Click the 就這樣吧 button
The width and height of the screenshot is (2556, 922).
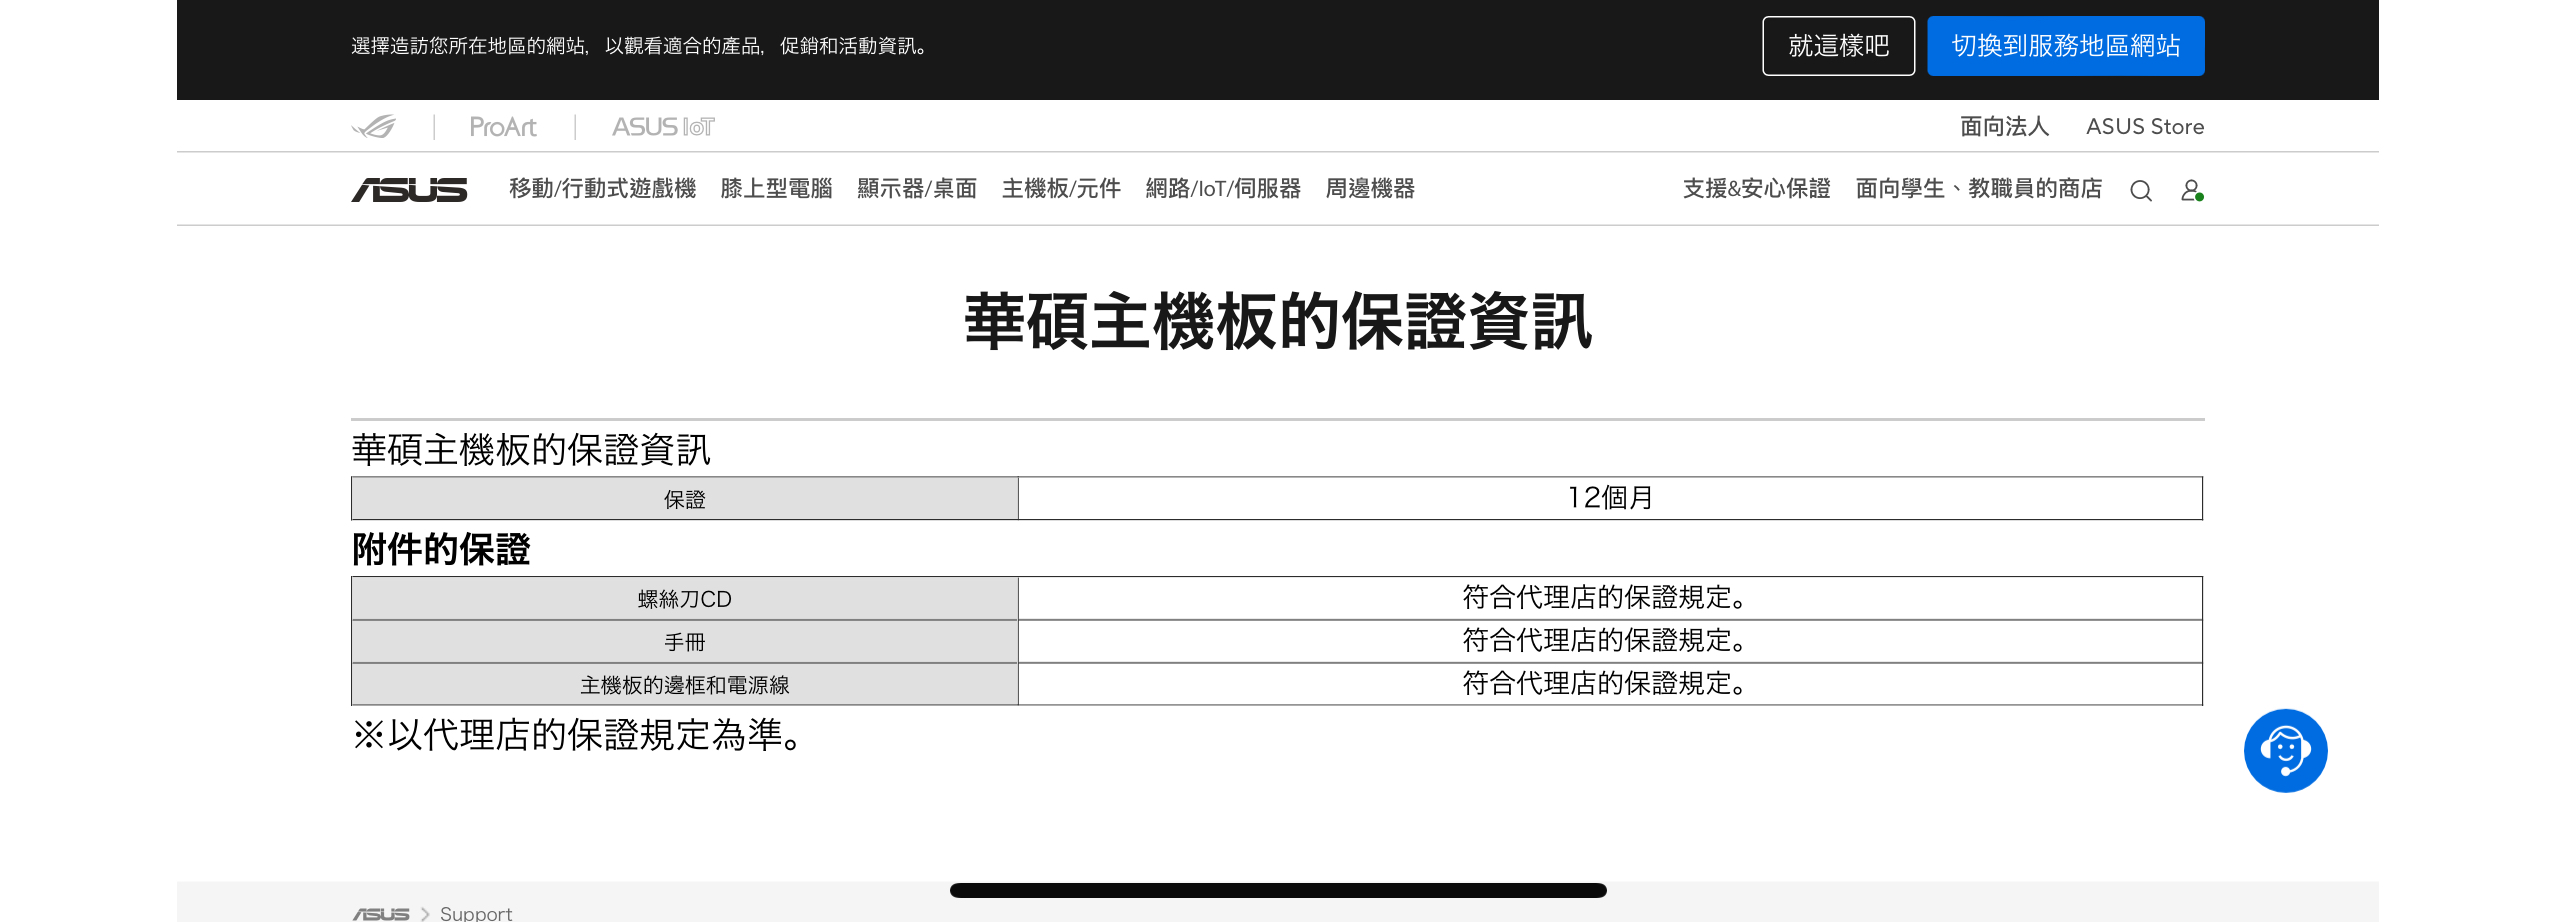pyautogui.click(x=1838, y=46)
